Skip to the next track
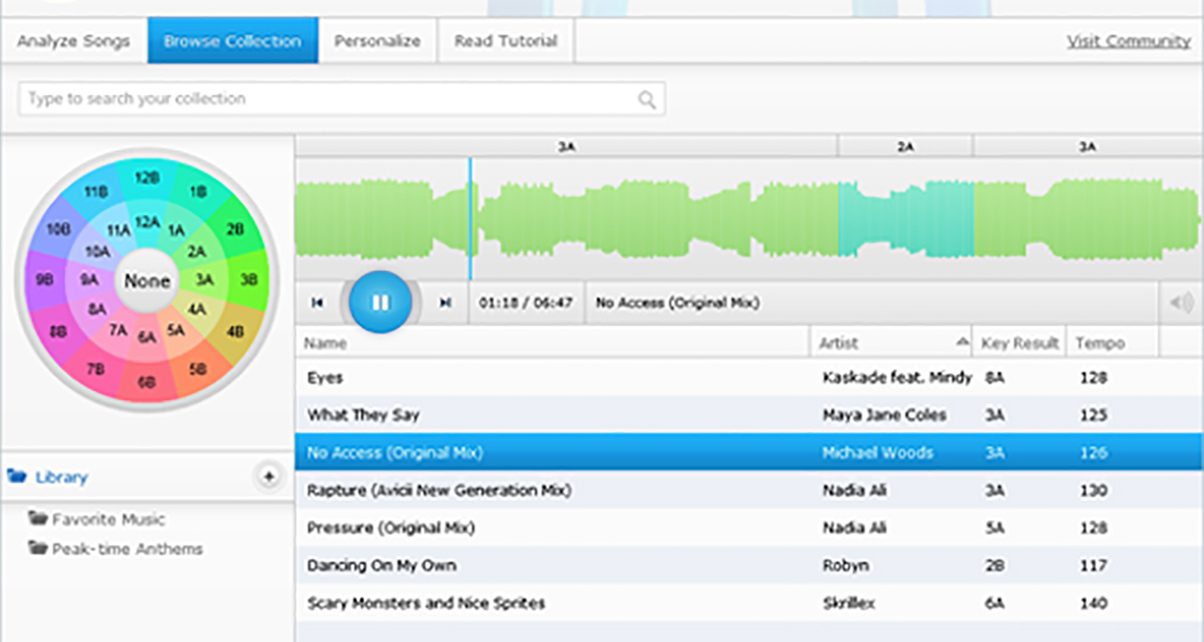The height and width of the screenshot is (642, 1204). coord(446,303)
